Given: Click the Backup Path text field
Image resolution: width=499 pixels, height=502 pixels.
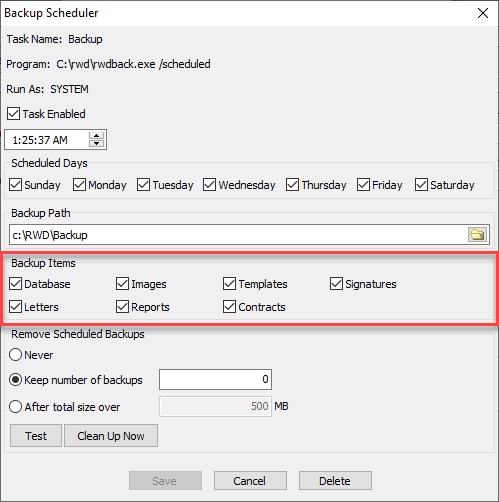Looking at the screenshot, I should coord(238,235).
